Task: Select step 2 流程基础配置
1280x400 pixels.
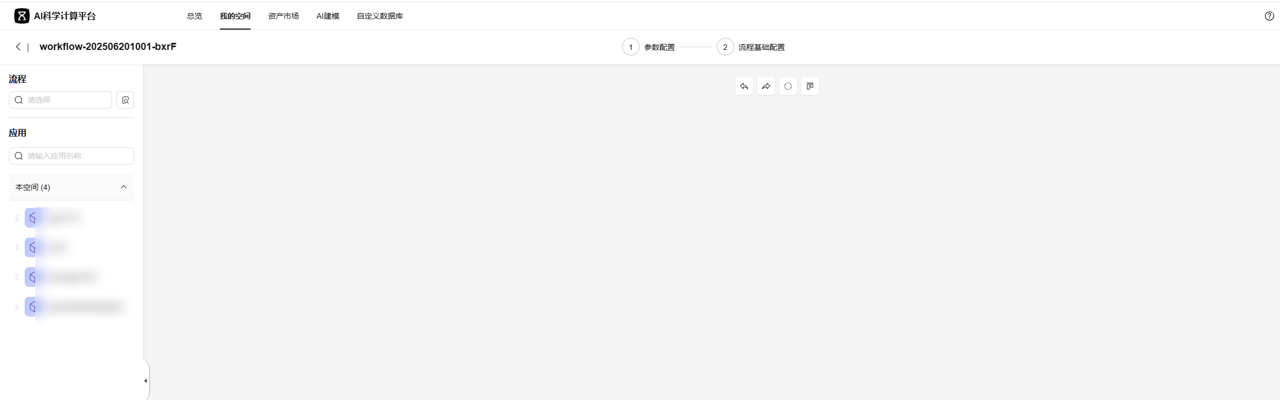Action: (751, 47)
